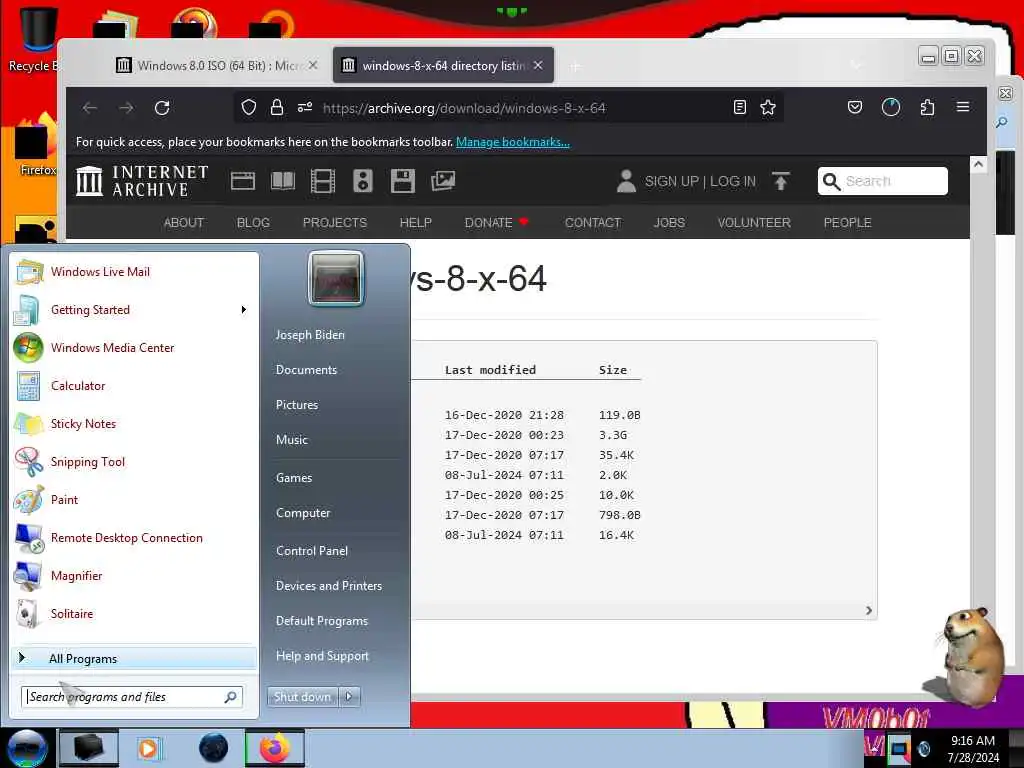Click the Start orb button
Image resolution: width=1024 pixels, height=768 pixels.
(x=27, y=748)
